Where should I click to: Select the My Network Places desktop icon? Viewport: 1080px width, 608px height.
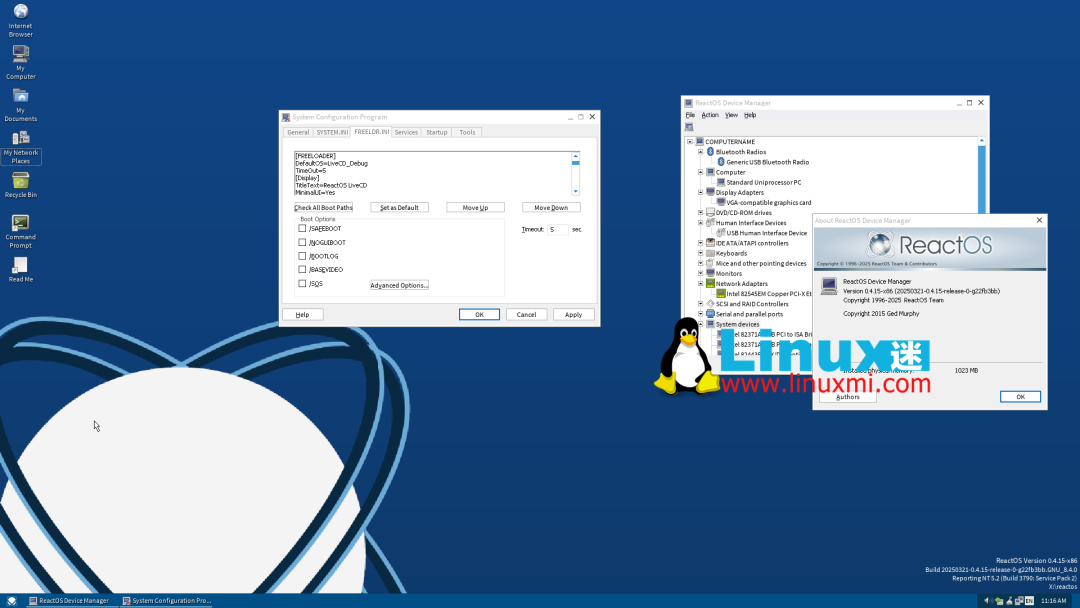pyautogui.click(x=21, y=147)
